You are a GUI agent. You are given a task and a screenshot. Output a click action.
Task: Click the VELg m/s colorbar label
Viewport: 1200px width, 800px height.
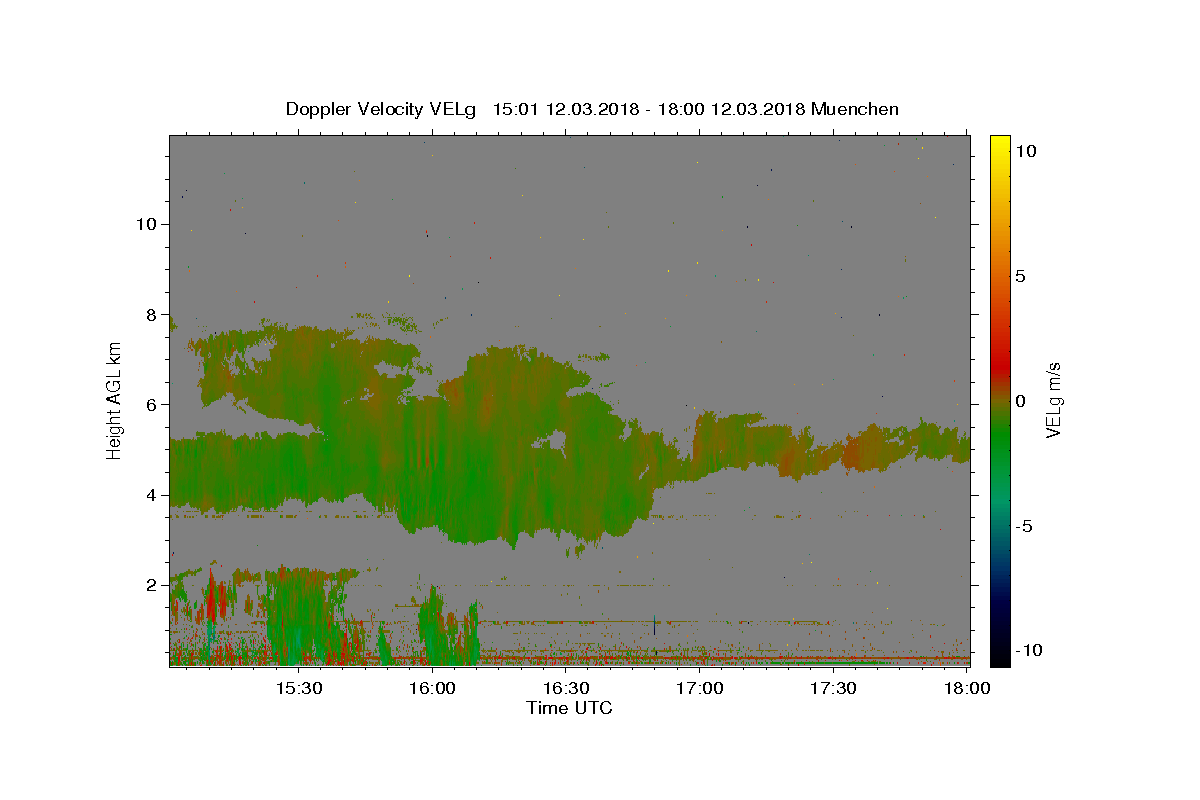(1053, 401)
